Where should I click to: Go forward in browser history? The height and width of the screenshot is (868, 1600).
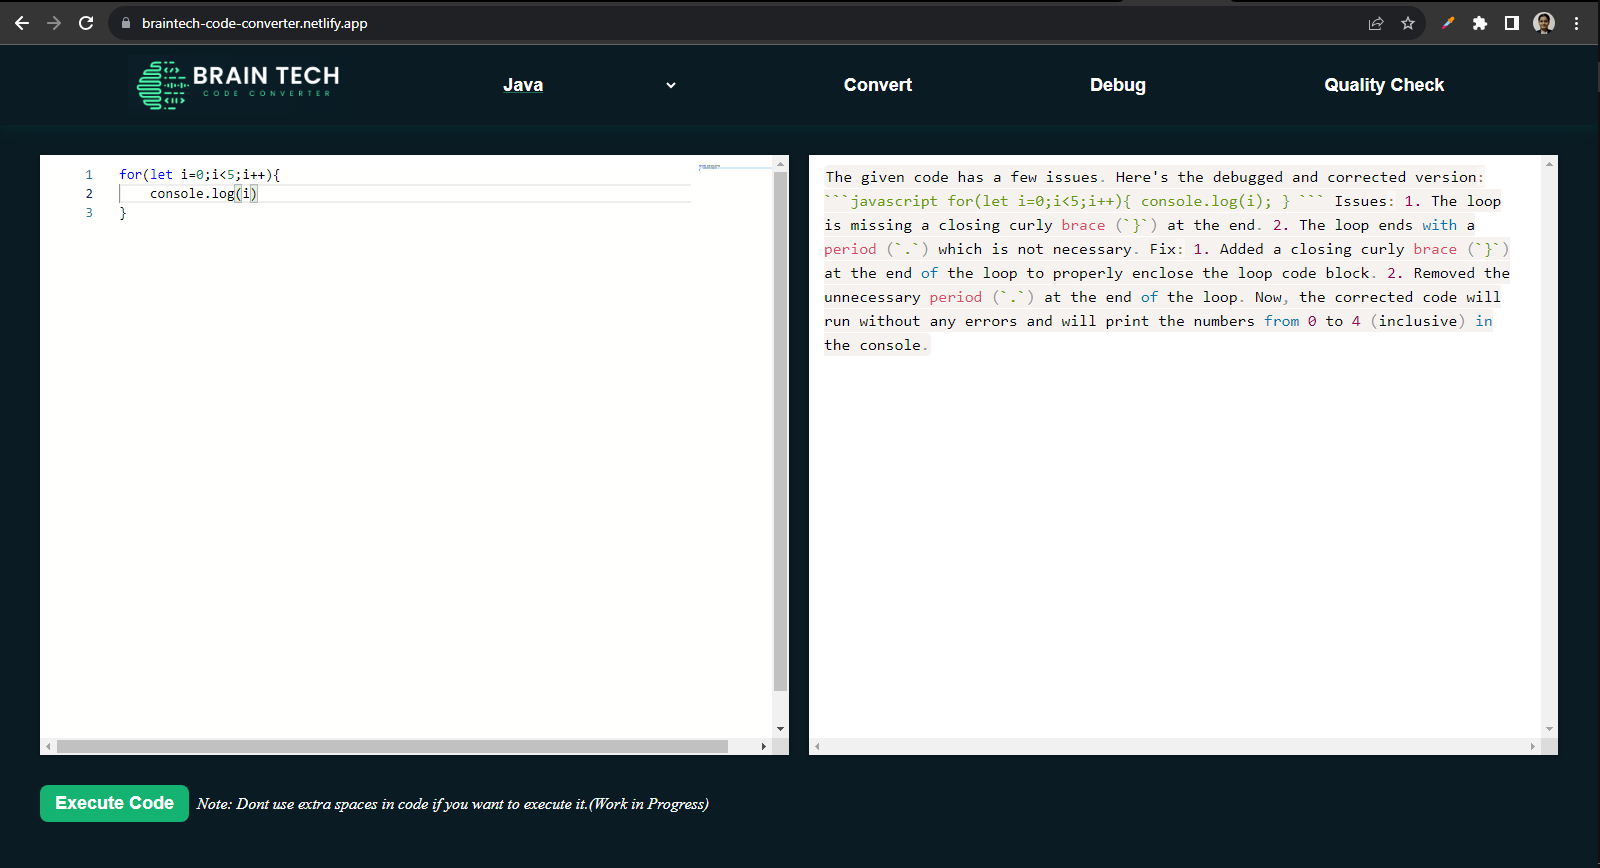pos(54,23)
